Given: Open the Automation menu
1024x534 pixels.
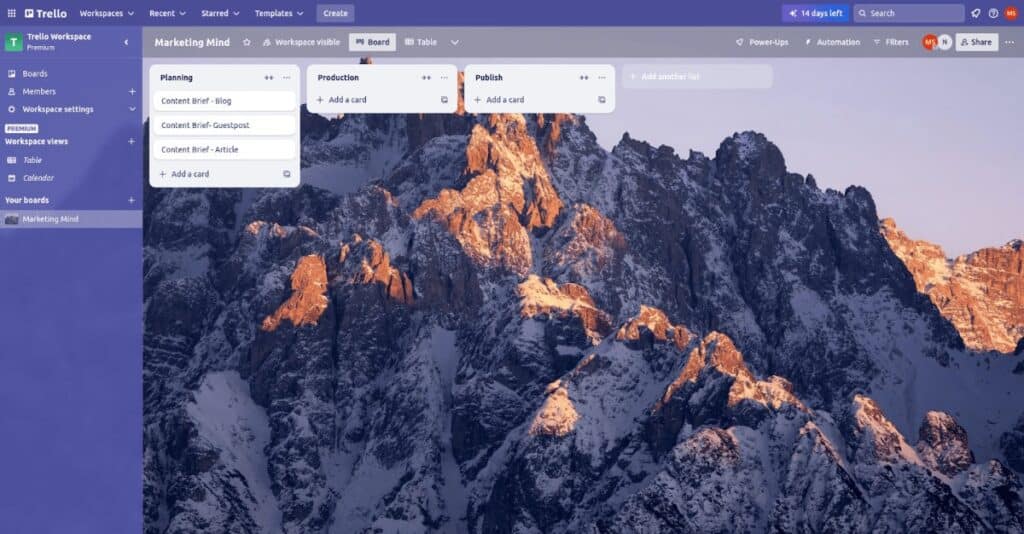Looking at the screenshot, I should [832, 42].
